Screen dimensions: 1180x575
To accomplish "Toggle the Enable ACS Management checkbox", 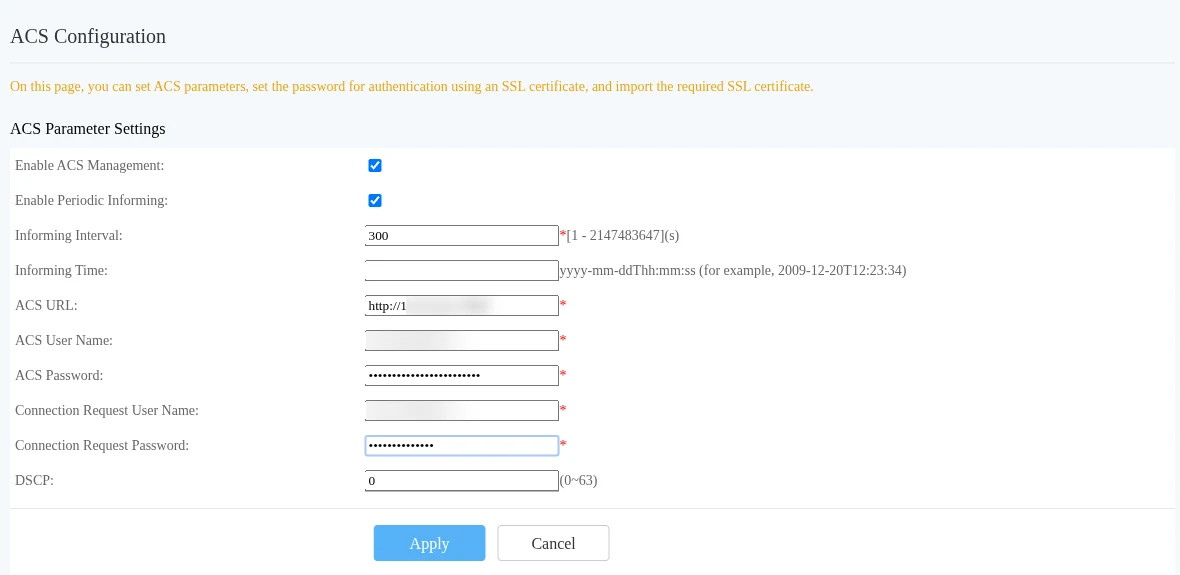I will coord(375,166).
